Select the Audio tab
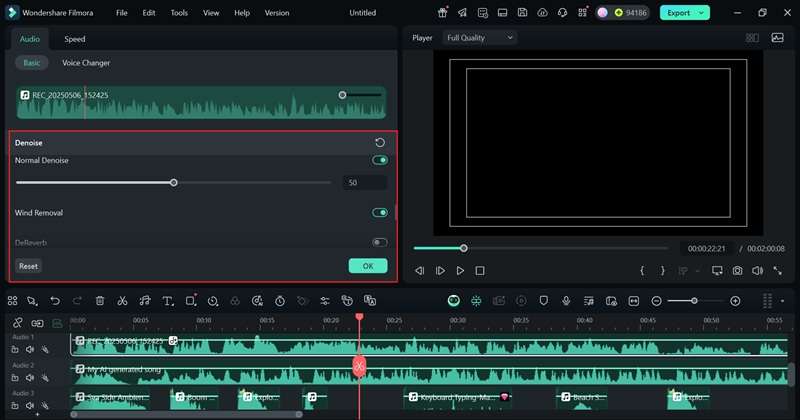Viewport: 800px width, 420px height. [x=30, y=39]
